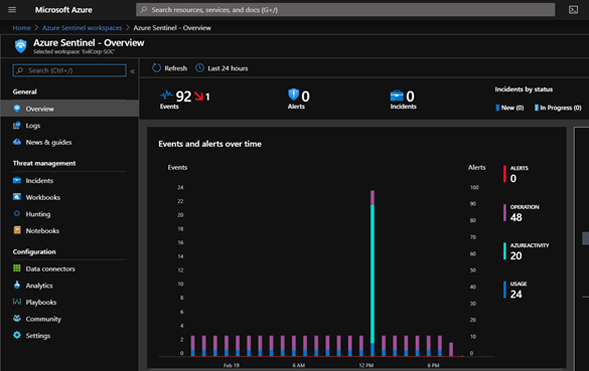Click the red ALERTS legend swatch
Image resolution: width=589 pixels, height=371 pixels.
click(x=504, y=174)
